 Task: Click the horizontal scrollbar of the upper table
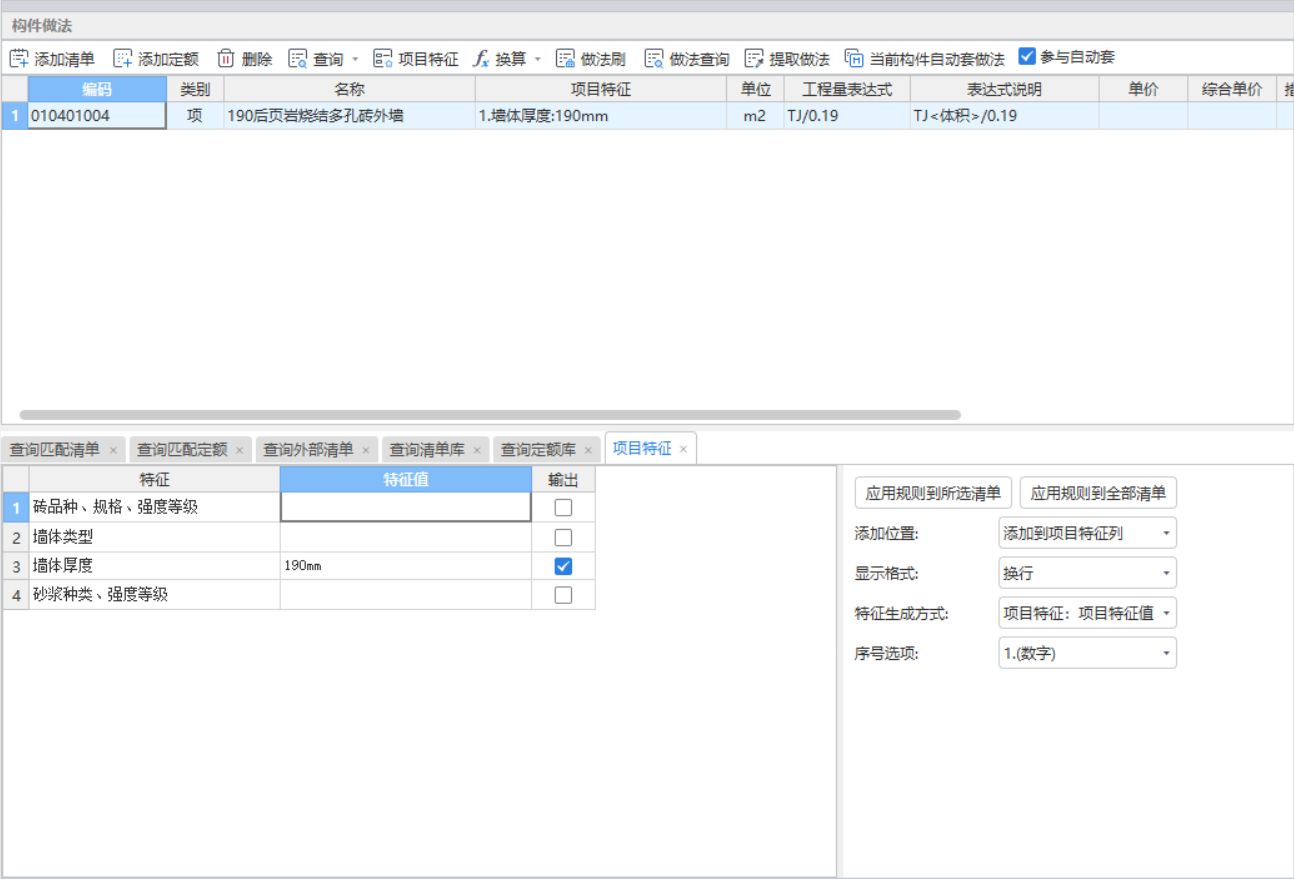pyautogui.click(x=490, y=414)
